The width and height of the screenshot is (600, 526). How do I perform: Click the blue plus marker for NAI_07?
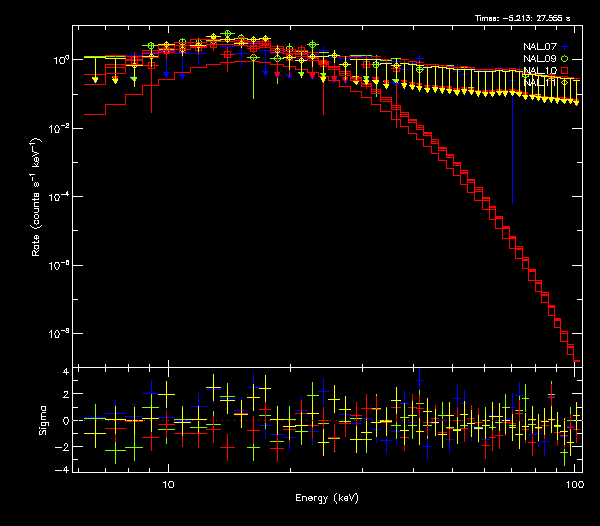[565, 48]
